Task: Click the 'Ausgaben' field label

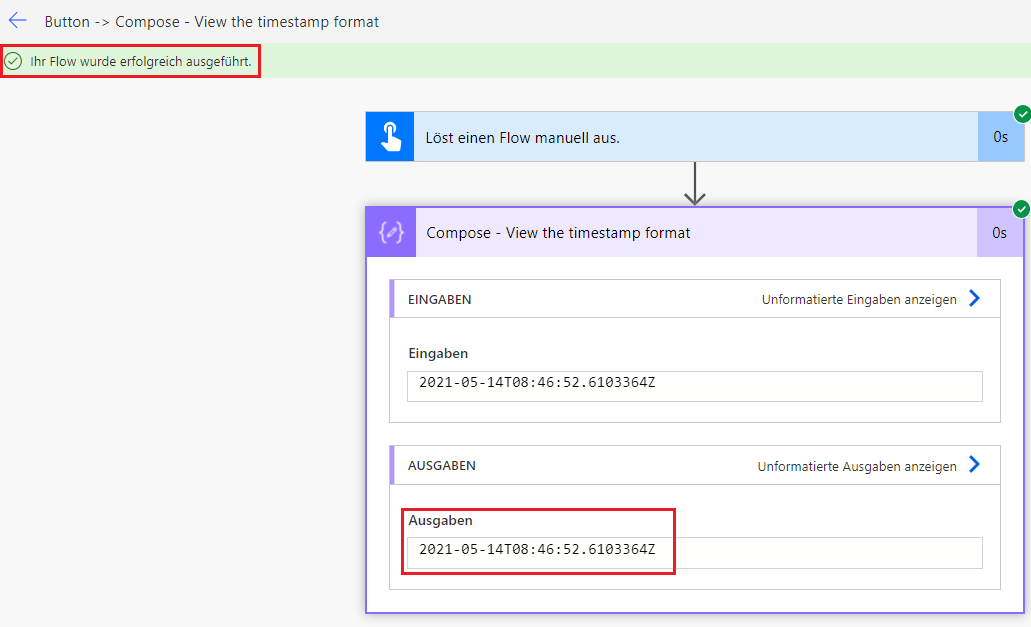Action: [x=440, y=521]
